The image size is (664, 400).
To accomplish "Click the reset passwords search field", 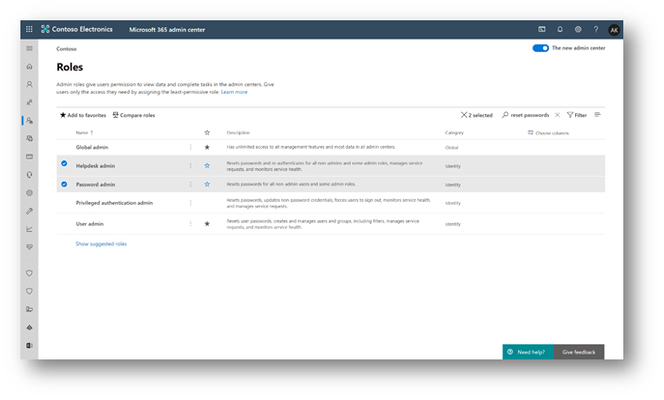I will 530,115.
